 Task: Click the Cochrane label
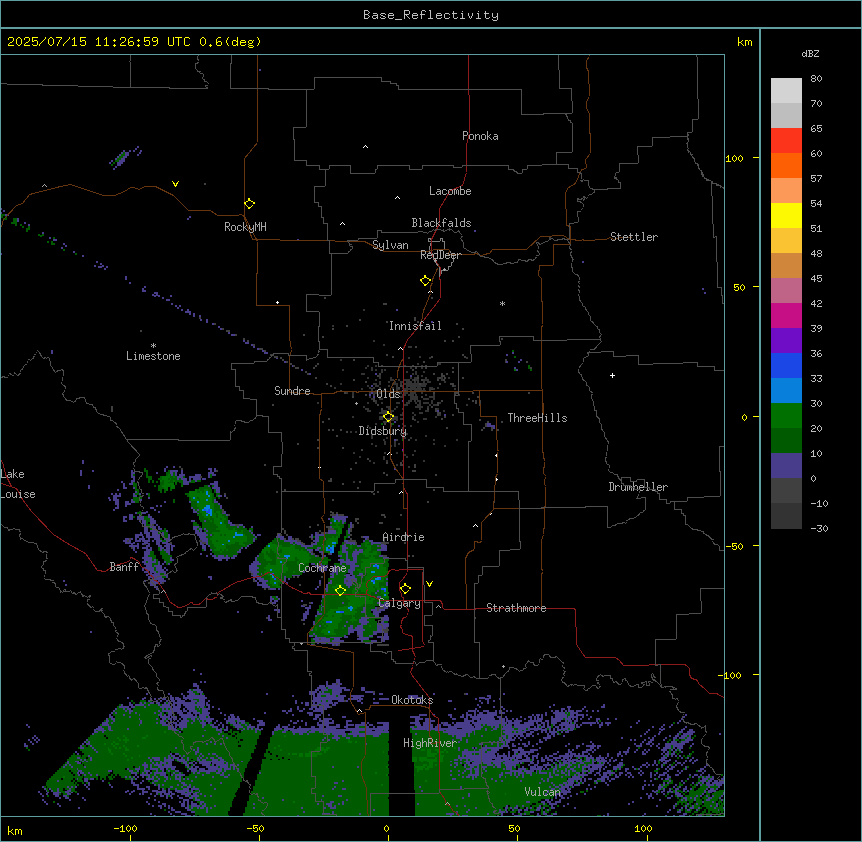coord(322,568)
